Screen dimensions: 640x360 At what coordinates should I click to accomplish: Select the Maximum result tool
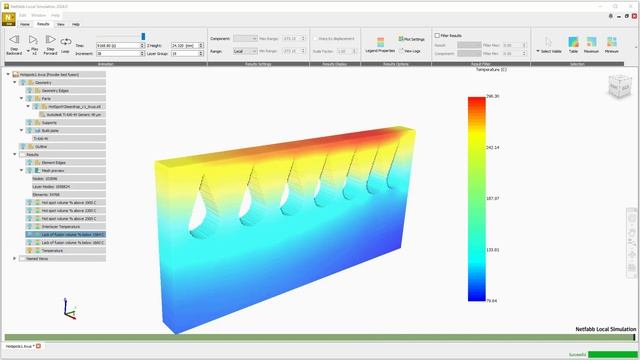[591, 44]
